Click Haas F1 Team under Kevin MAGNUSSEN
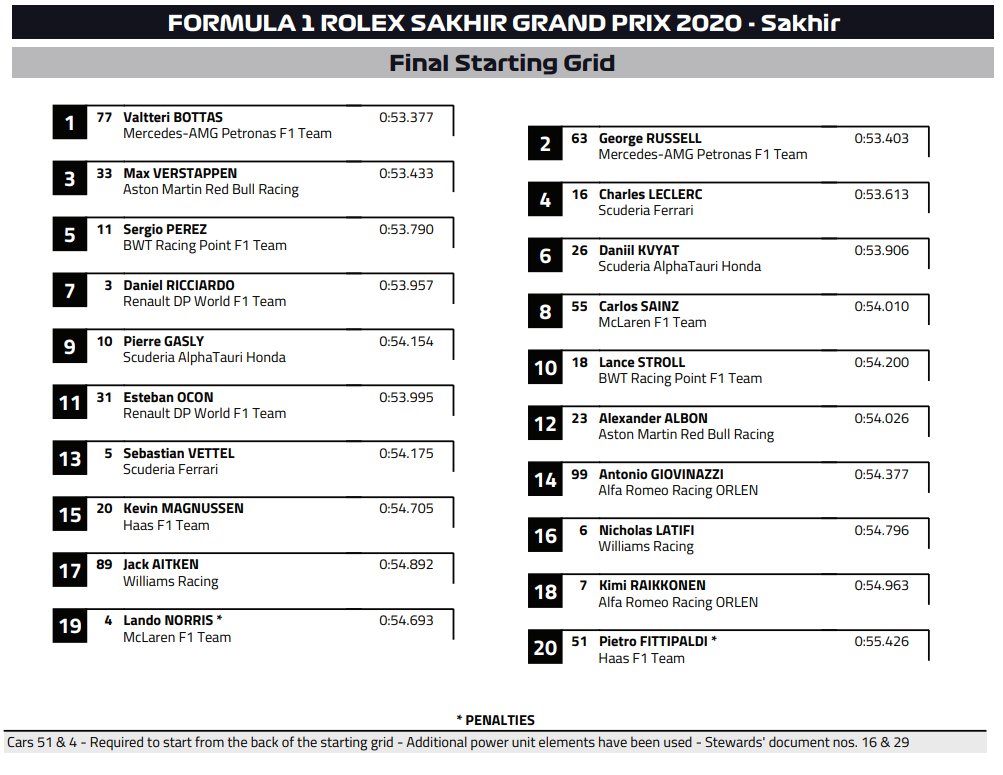Viewport: 1003px width, 775px height. coord(166,525)
